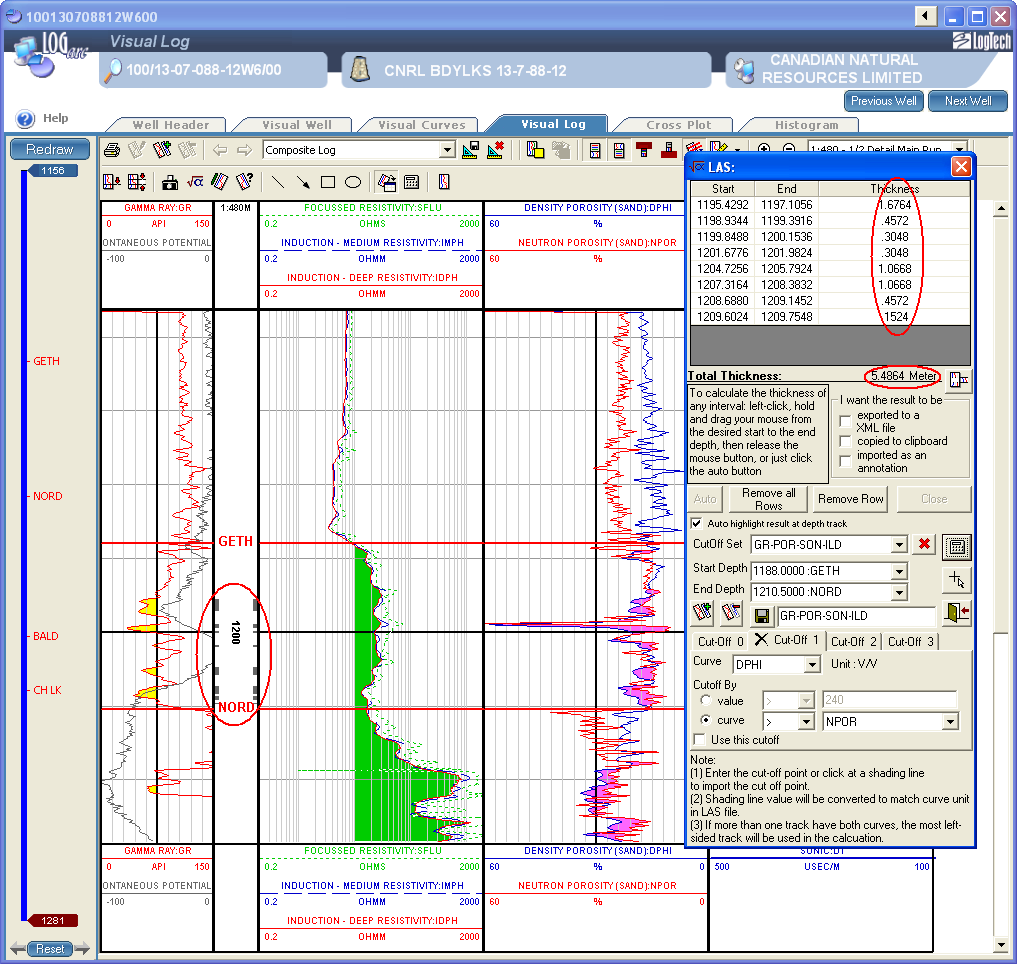Click the Remove Row button
Screen dimensions: 1017x964
(851, 499)
